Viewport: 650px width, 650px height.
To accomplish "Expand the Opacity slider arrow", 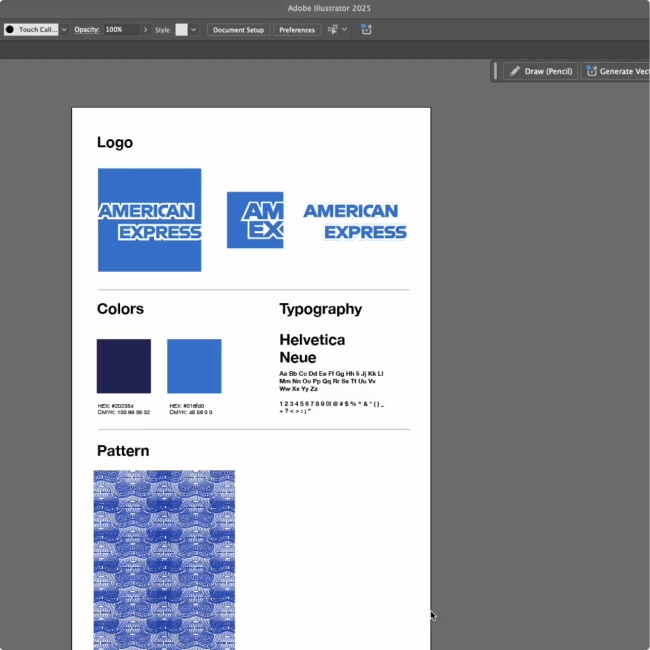I will coord(146,30).
